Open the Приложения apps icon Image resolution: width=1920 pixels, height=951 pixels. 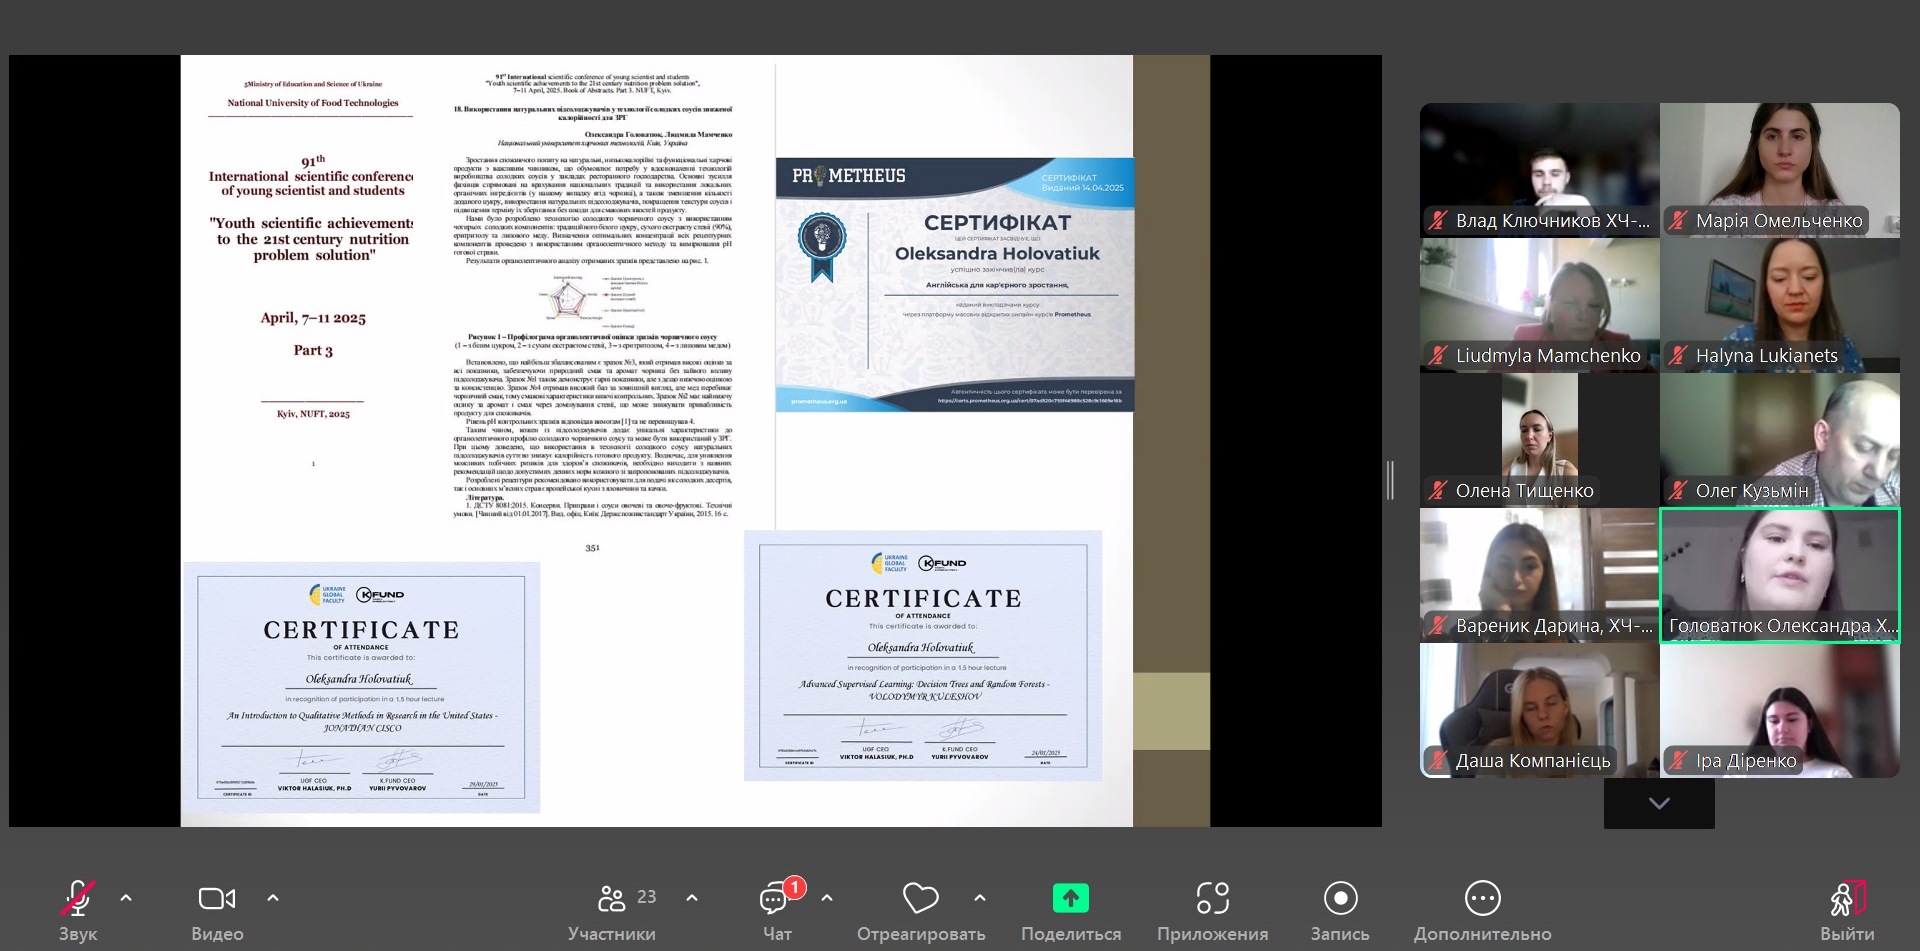pos(1212,899)
